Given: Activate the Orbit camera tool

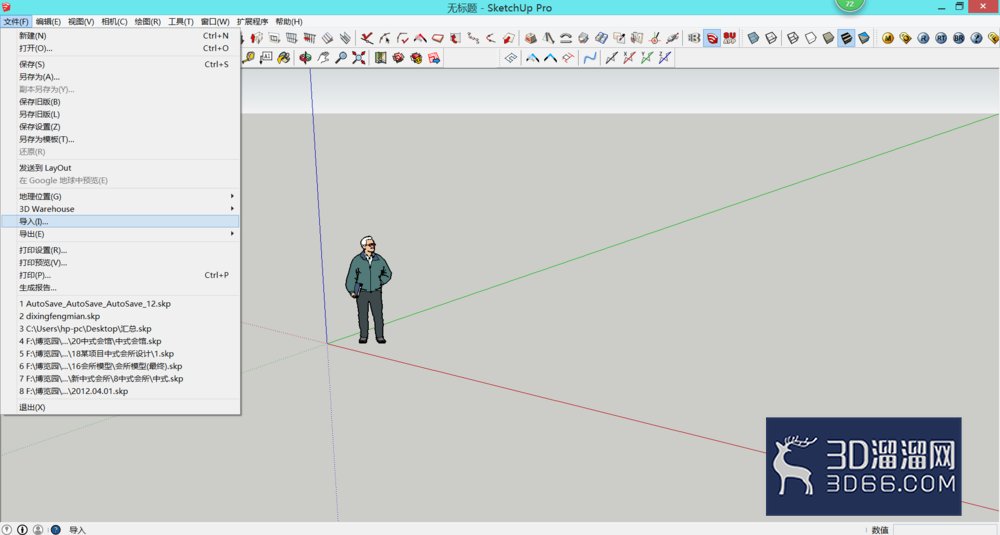Looking at the screenshot, I should [x=305, y=57].
